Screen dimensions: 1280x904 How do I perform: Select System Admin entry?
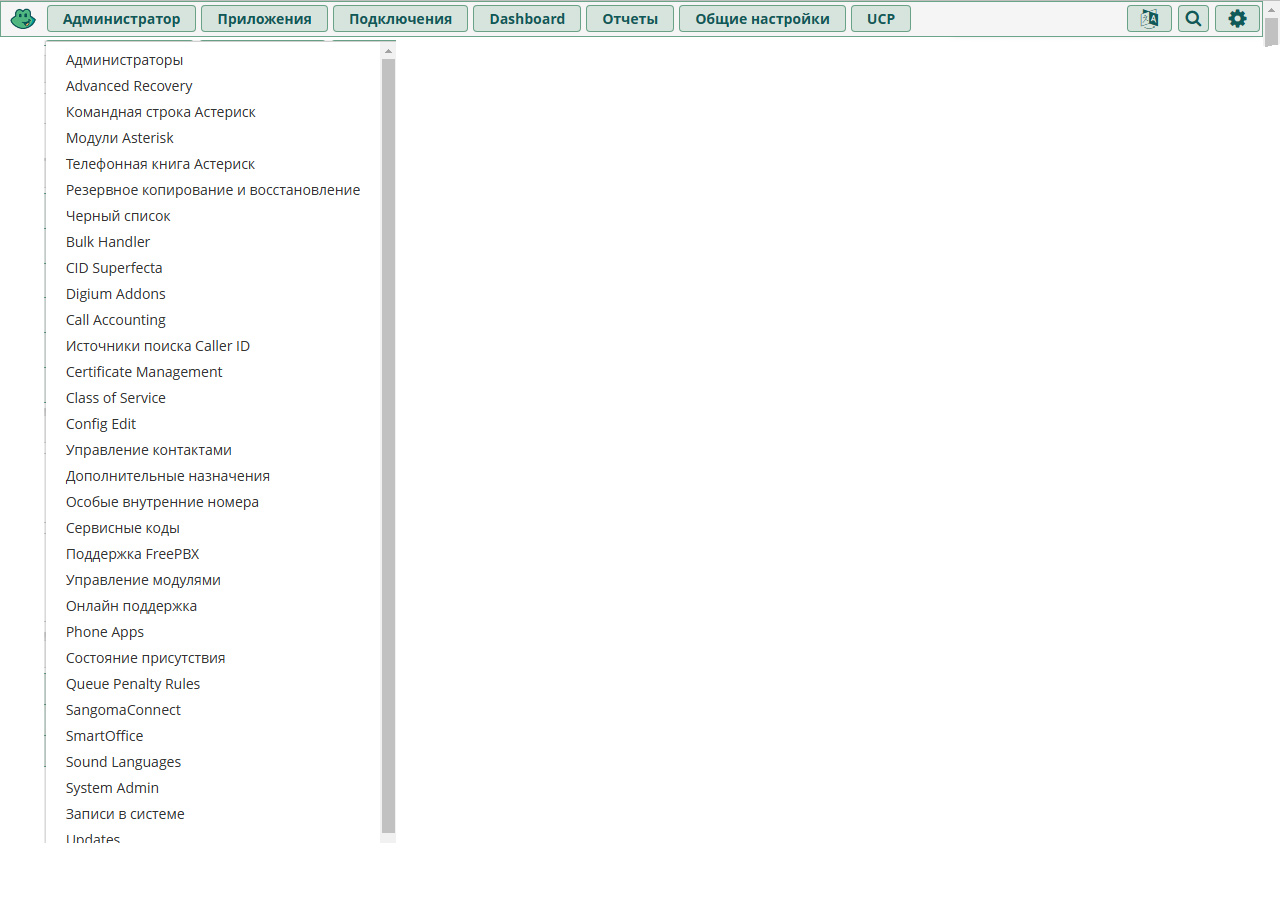(x=112, y=788)
